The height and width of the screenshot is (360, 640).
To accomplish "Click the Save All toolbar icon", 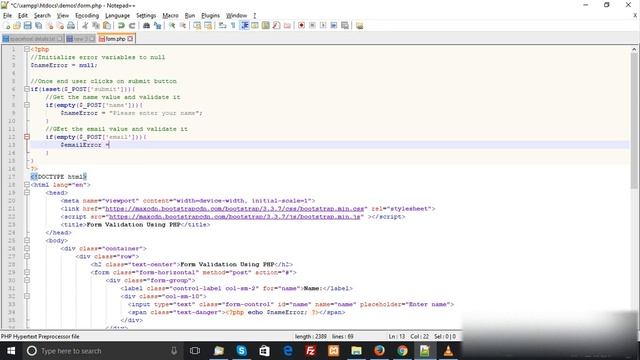I will tap(38, 25).
